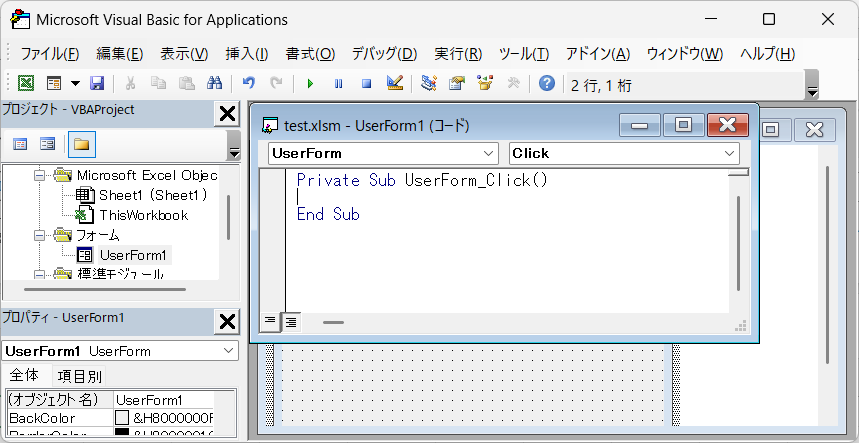
Task: Undo the last action
Action: coord(249,83)
